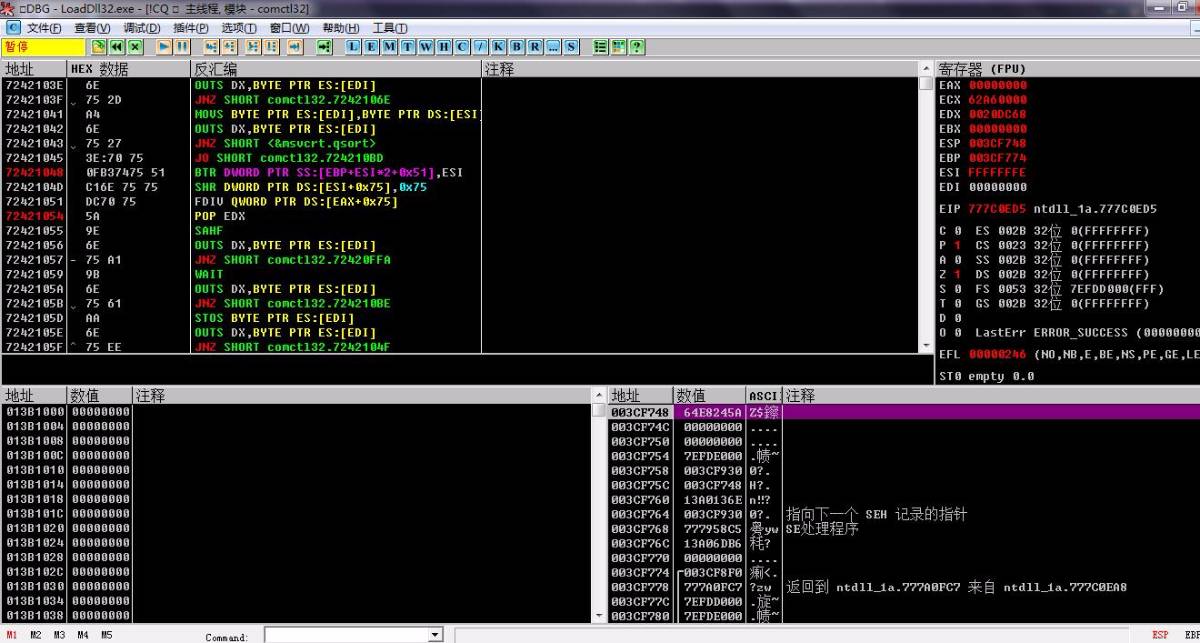Click the 数值 column header in stack pane
The height and width of the screenshot is (643, 1200).
click(x=710, y=396)
